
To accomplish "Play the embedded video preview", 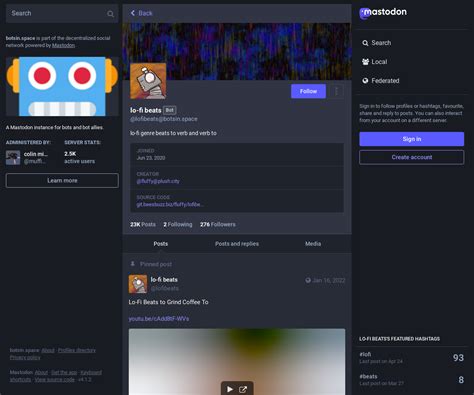I will (230, 389).
